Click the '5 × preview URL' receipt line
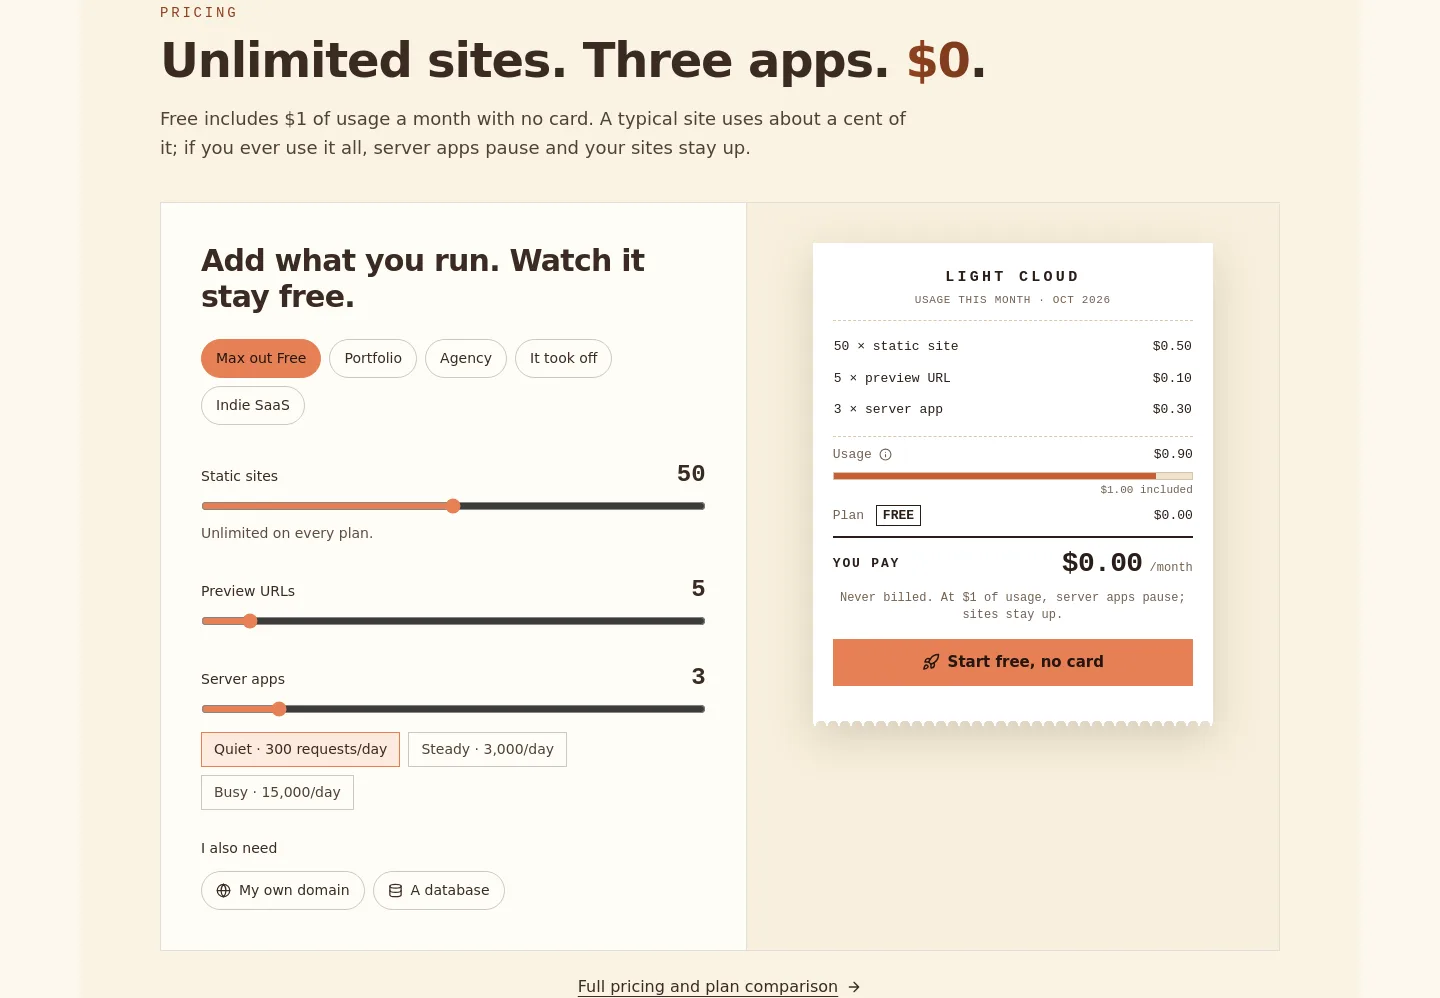Viewport: 1440px width, 998px height. tap(1013, 378)
